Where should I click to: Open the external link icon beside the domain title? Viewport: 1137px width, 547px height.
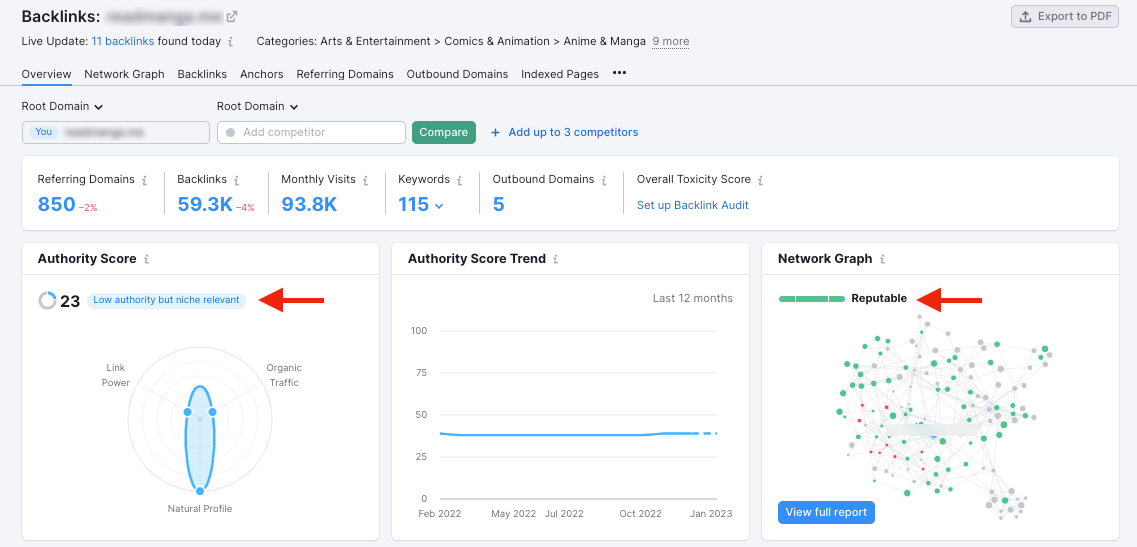click(232, 17)
